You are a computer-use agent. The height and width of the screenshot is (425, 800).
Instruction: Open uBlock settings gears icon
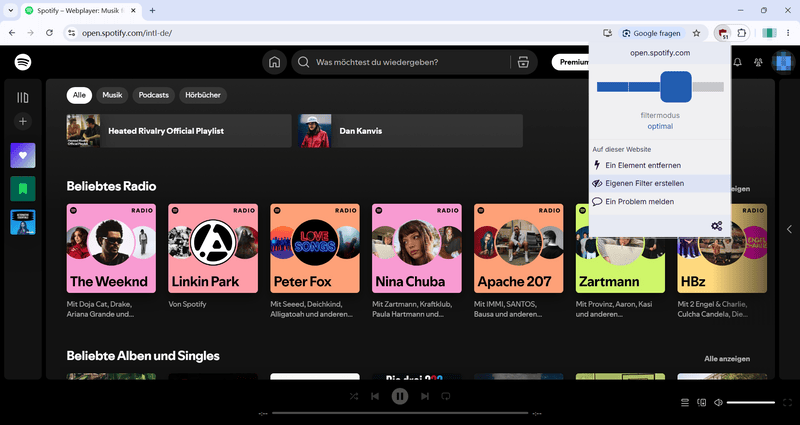tap(717, 226)
